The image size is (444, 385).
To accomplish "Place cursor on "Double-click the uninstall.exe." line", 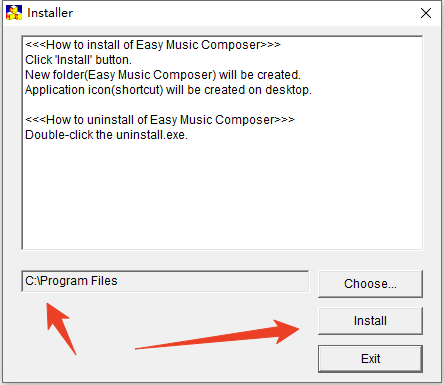I will point(107,135).
